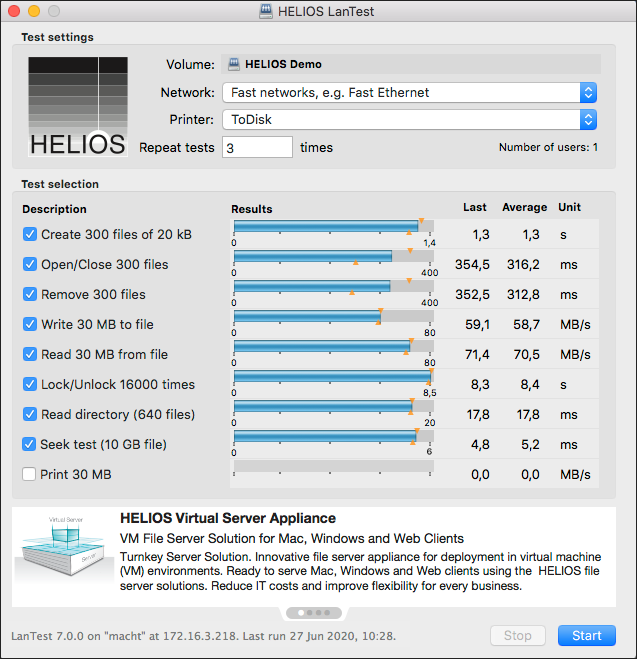This screenshot has height=659, width=637.
Task: Toggle Read directory (640 files) checkbox
Action: click(30, 414)
